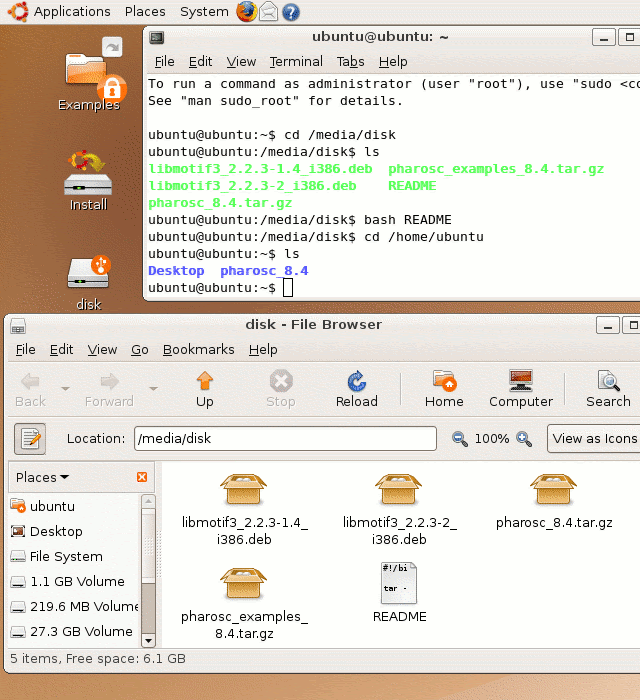Open the mail client panel icon
This screenshot has width=640, height=700.
[x=268, y=12]
